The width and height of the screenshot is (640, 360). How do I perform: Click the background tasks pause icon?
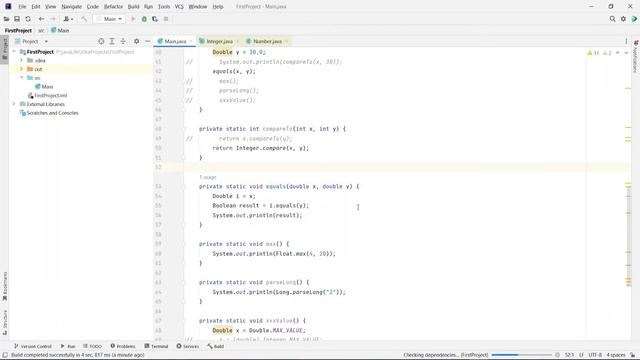coord(558,355)
